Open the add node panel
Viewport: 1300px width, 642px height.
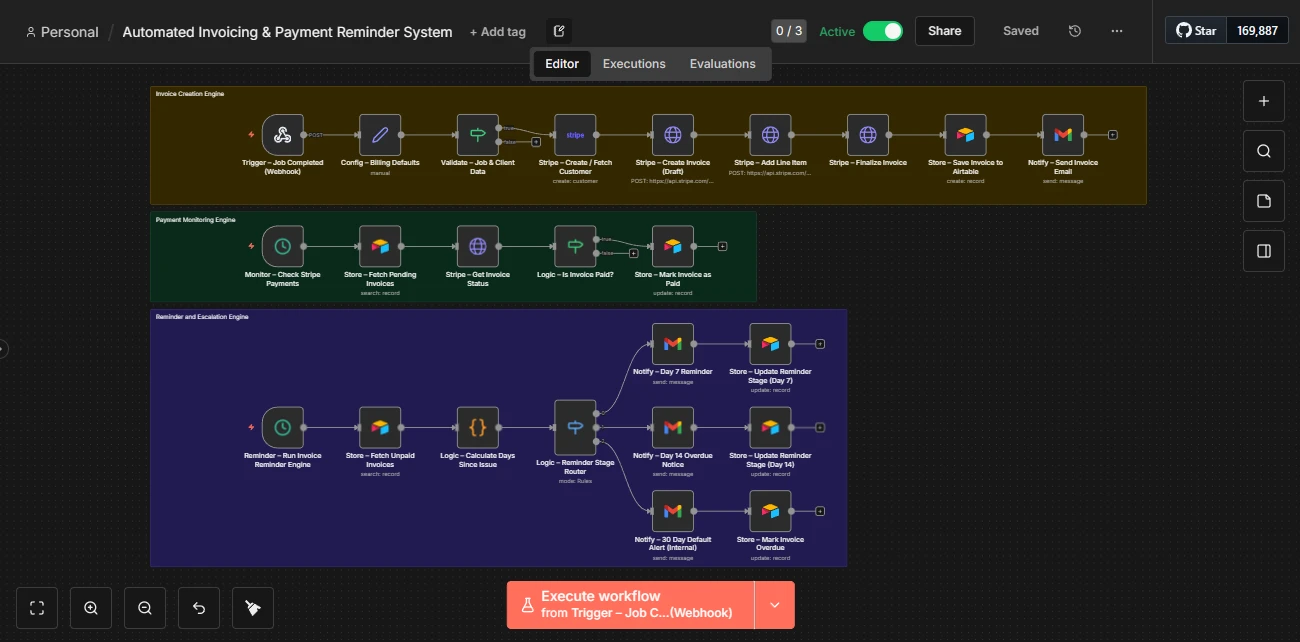(x=1263, y=101)
